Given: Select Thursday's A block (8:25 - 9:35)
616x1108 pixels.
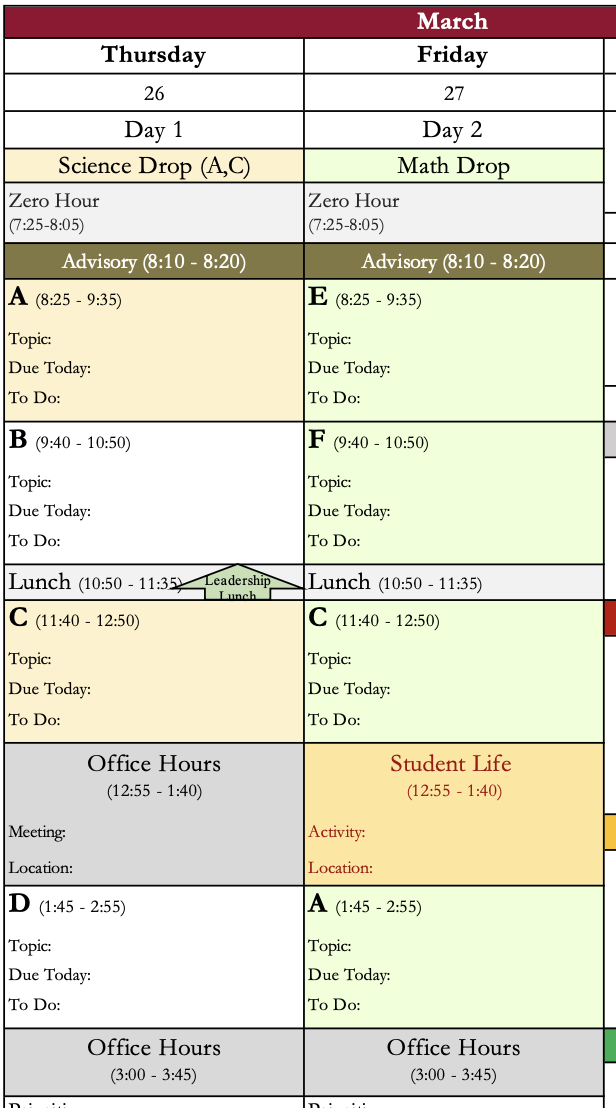Looking at the screenshot, I should pyautogui.click(x=154, y=350).
